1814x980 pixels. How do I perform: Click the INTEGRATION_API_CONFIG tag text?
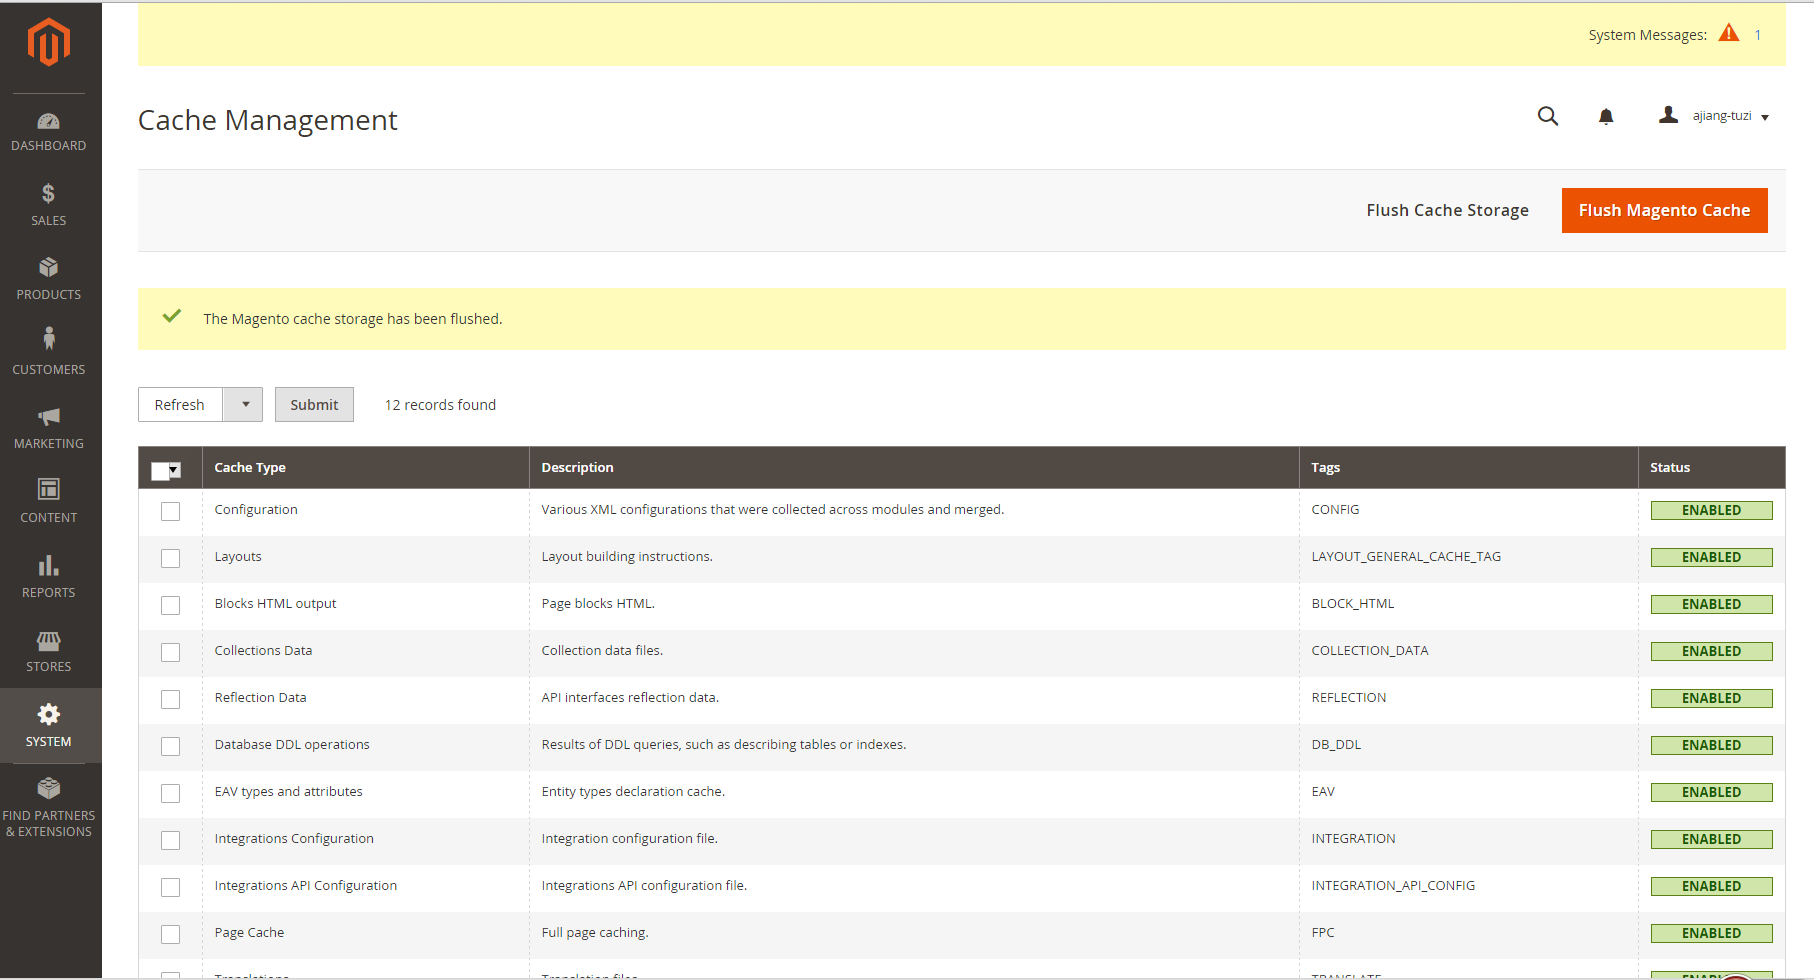coord(1393,885)
